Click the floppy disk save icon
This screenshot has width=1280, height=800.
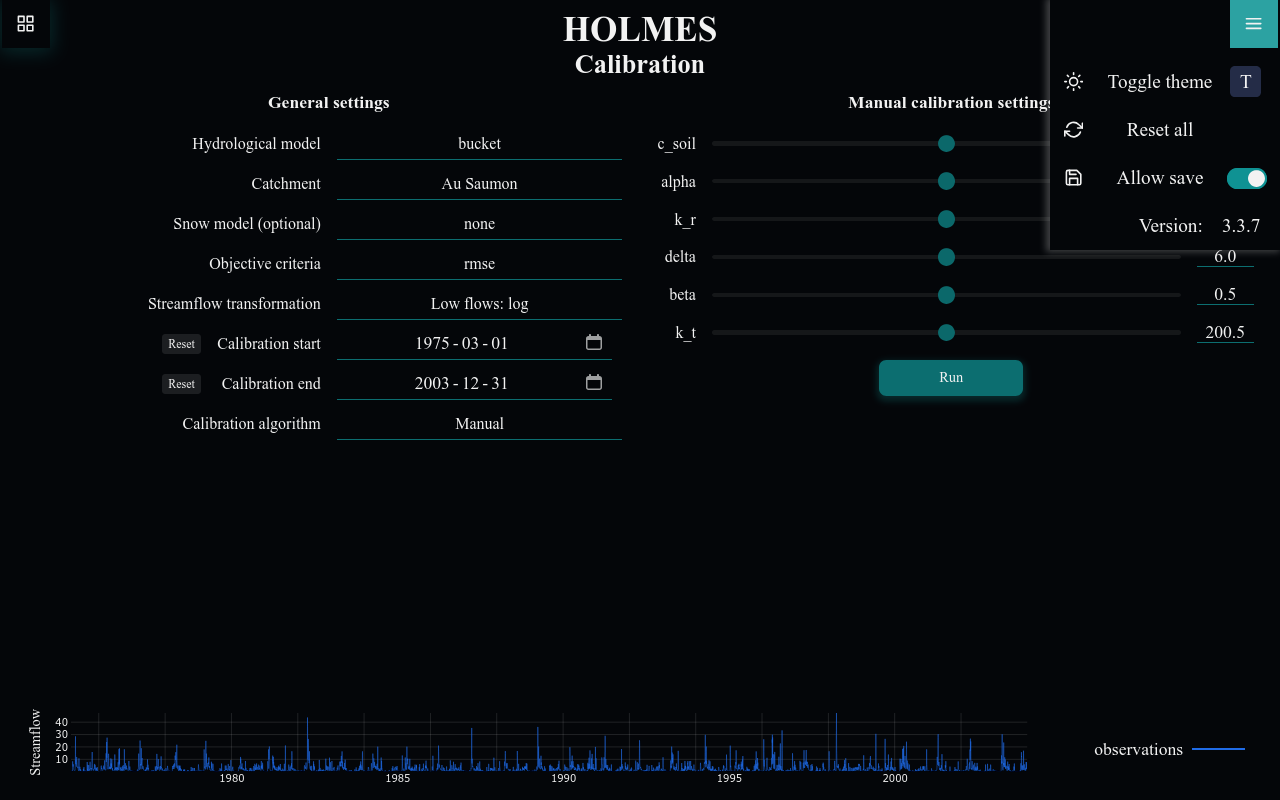tap(1073, 177)
